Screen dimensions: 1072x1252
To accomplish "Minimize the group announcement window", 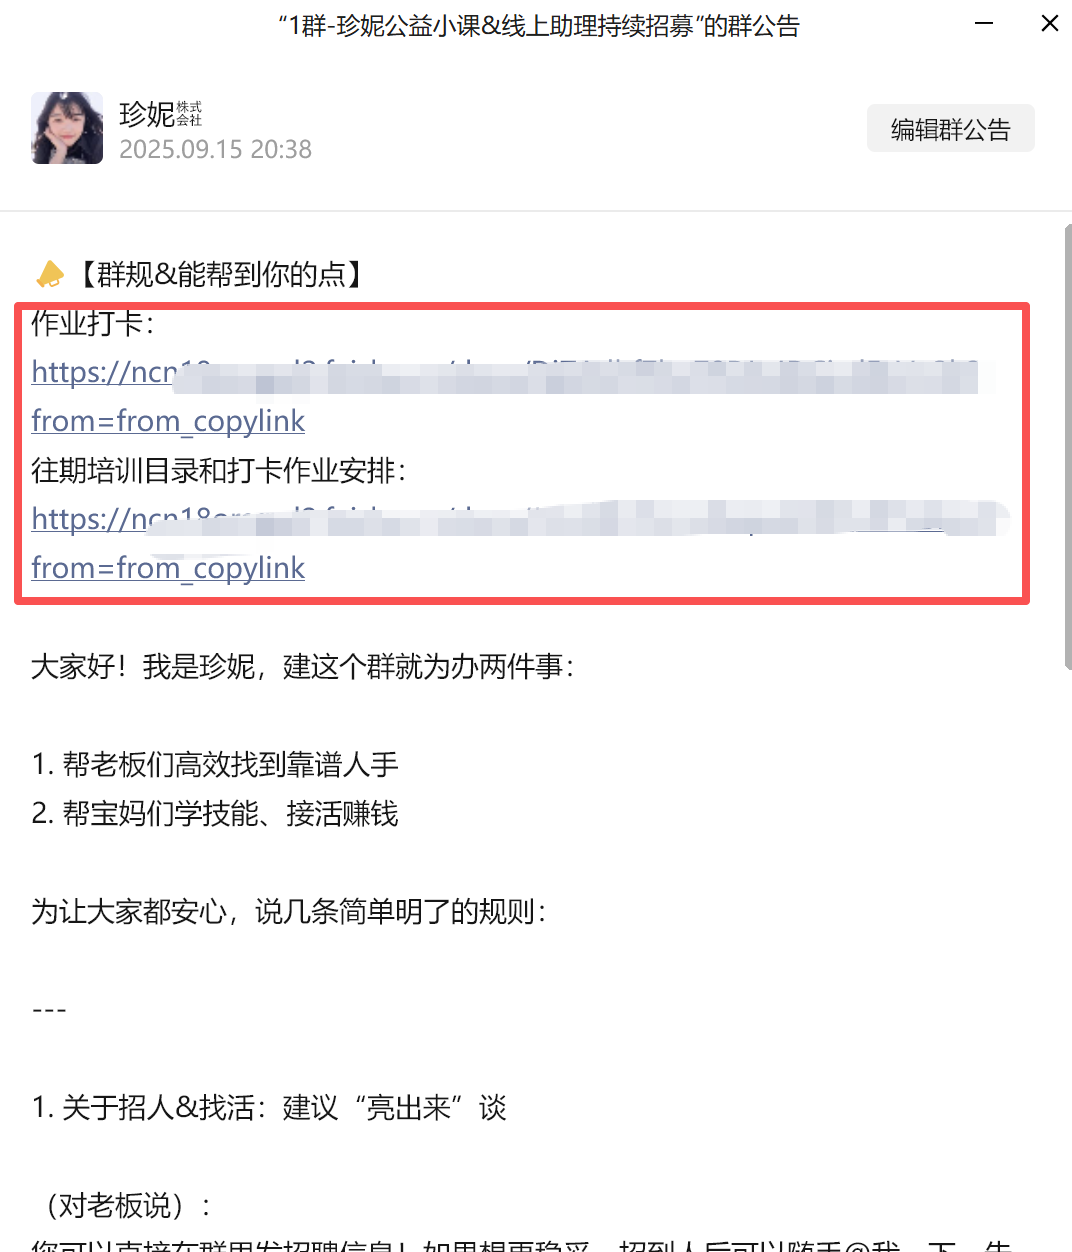I will pyautogui.click(x=984, y=23).
